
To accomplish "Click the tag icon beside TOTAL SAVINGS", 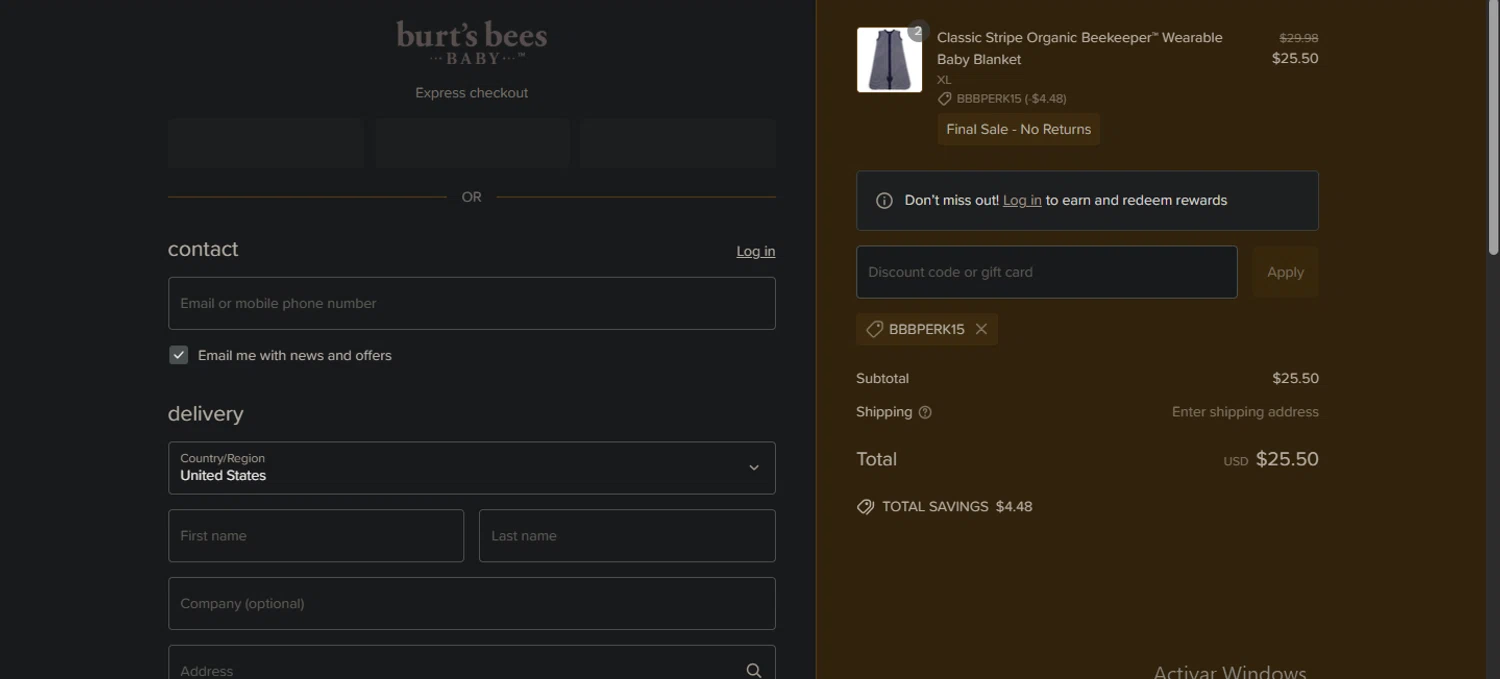I will click(865, 507).
